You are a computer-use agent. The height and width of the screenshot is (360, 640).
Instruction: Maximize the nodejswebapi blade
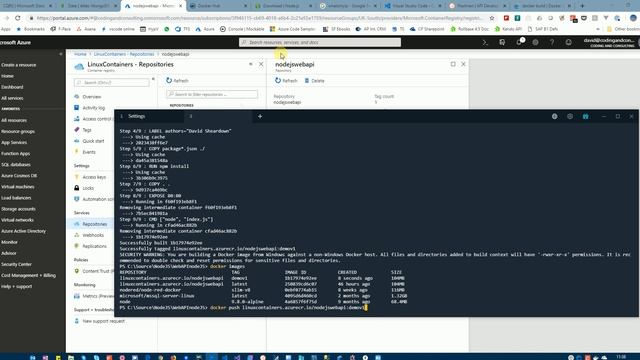pos(453,64)
